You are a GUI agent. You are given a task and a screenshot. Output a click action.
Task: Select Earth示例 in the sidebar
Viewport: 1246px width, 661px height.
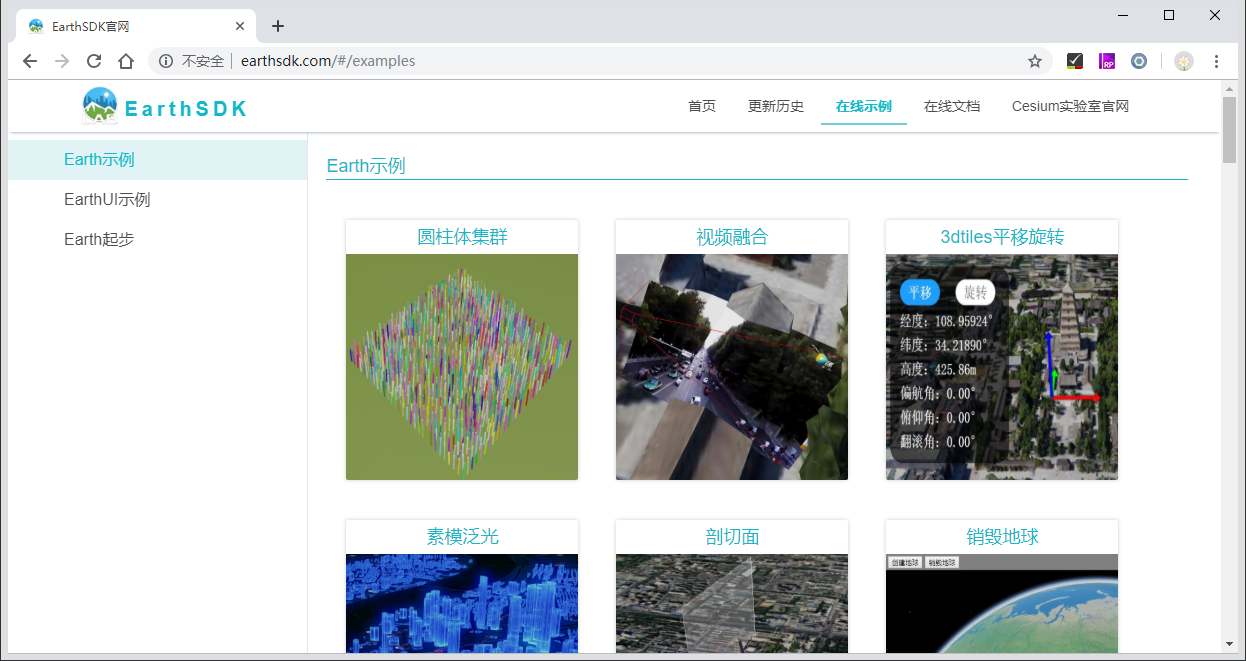point(158,160)
